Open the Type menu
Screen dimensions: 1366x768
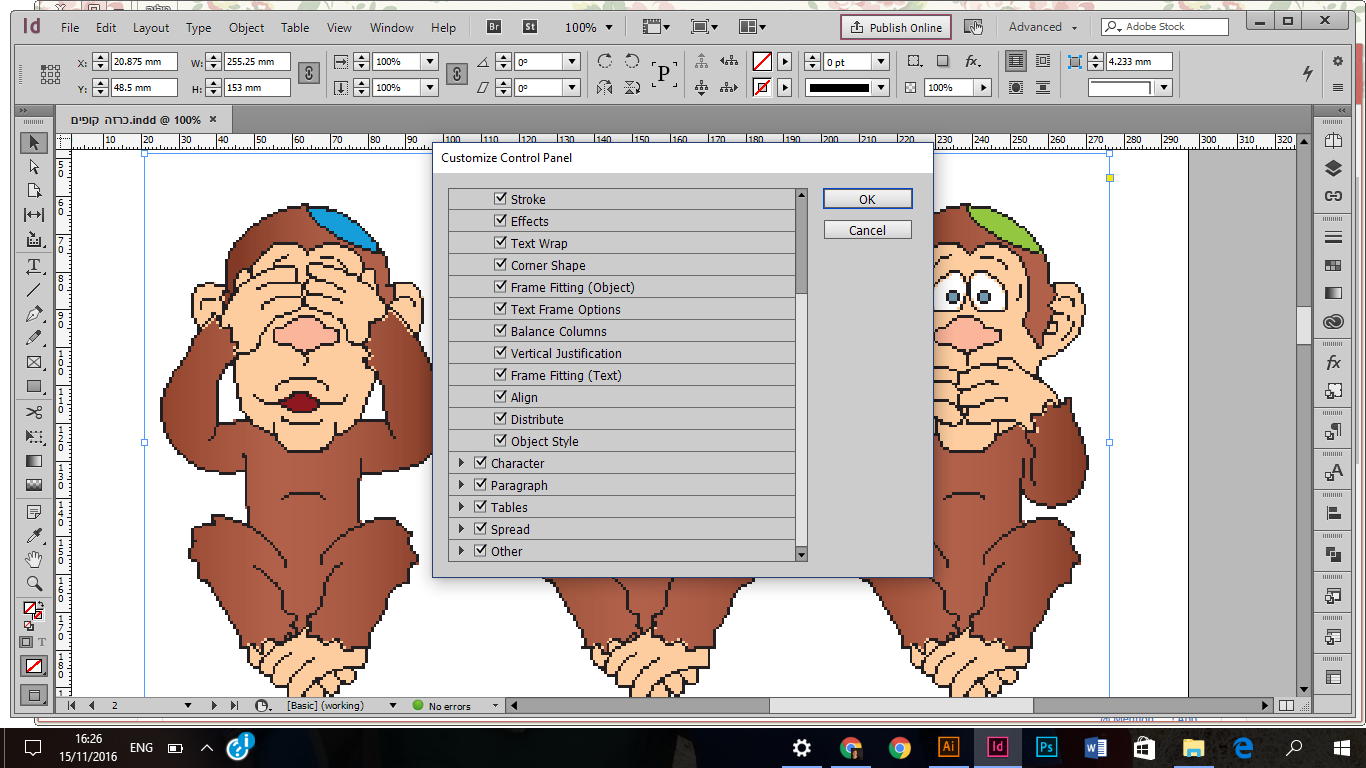[198, 27]
